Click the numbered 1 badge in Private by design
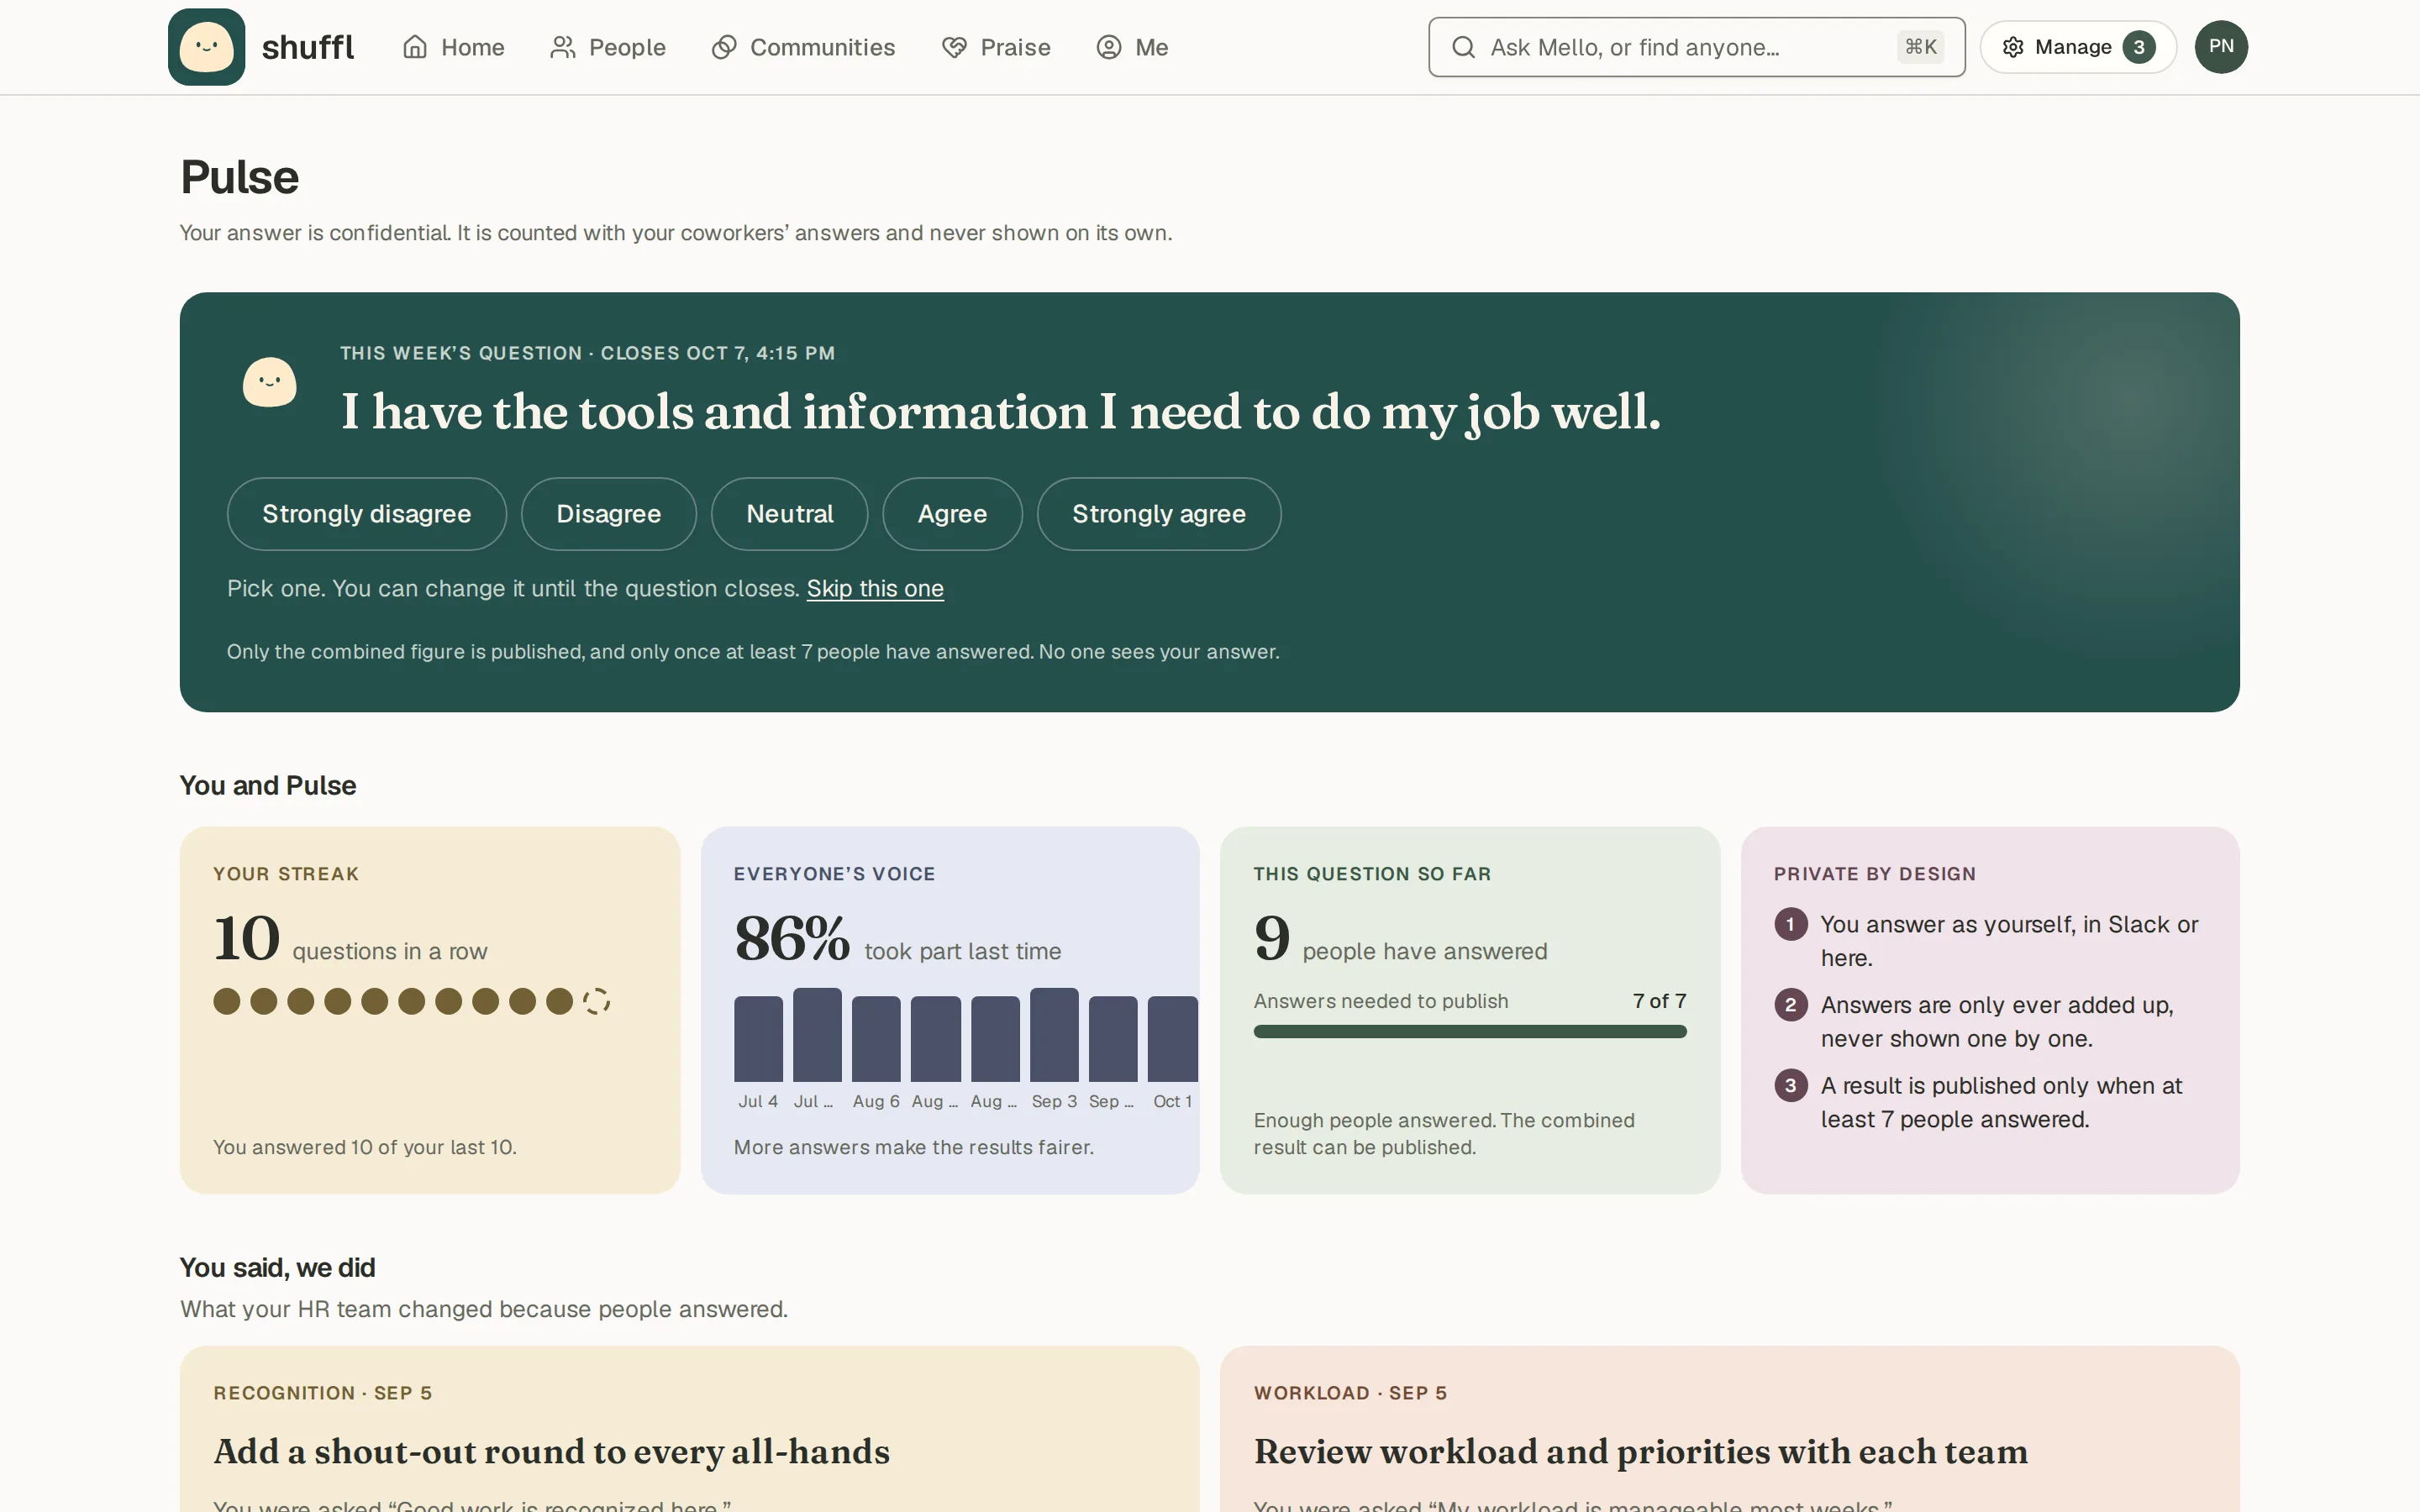 point(1790,924)
